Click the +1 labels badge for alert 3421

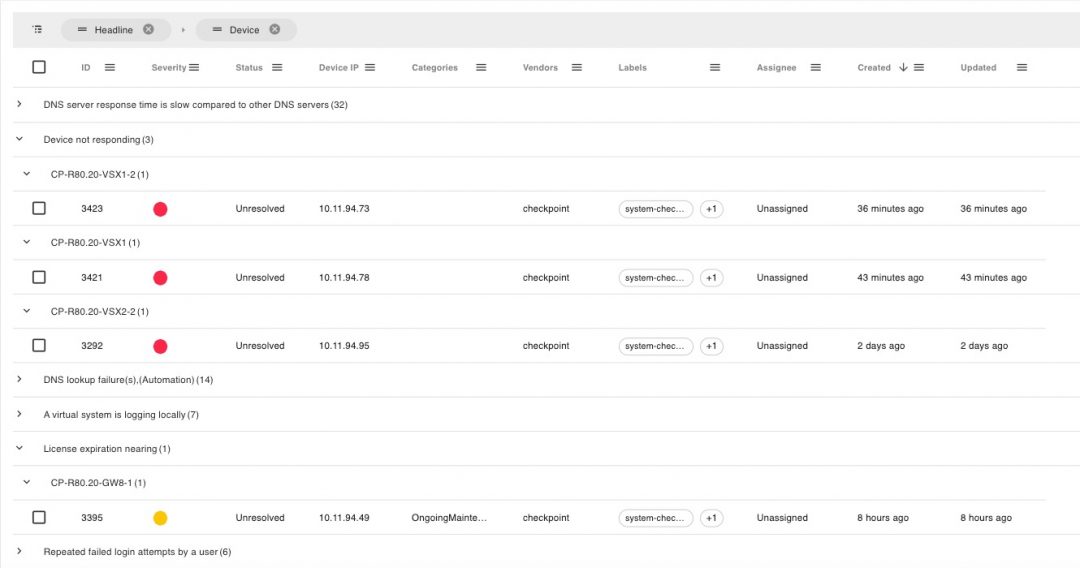[x=711, y=278]
